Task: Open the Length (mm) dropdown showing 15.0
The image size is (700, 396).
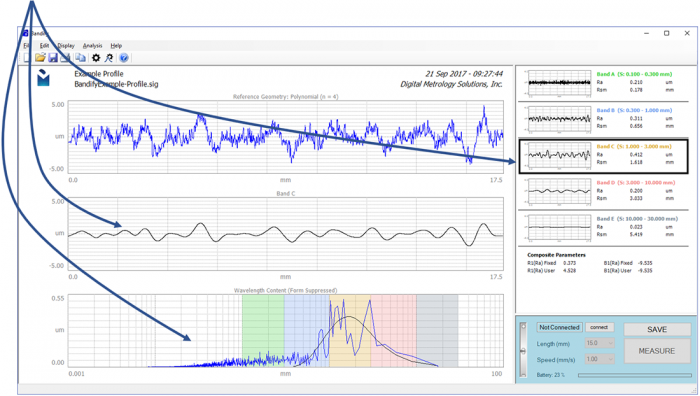Action: click(600, 343)
